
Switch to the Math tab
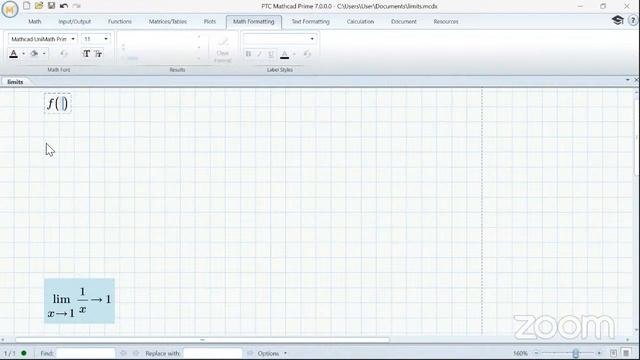coord(35,21)
